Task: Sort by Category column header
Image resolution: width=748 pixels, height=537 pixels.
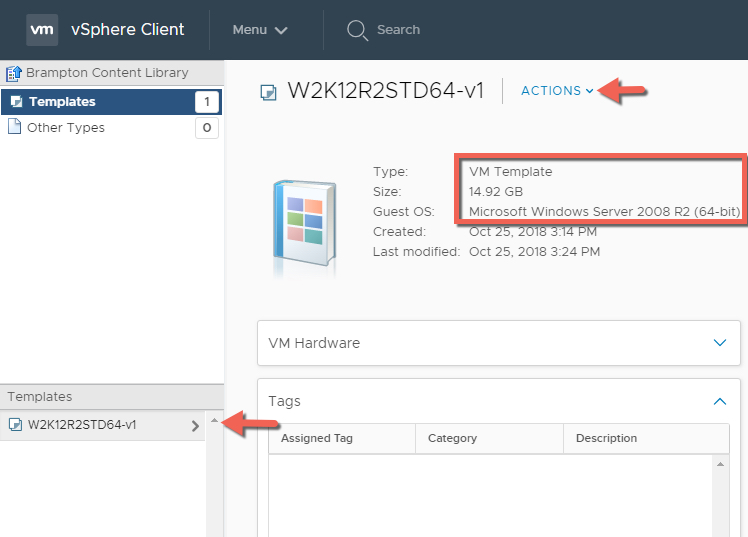Action: [x=452, y=438]
